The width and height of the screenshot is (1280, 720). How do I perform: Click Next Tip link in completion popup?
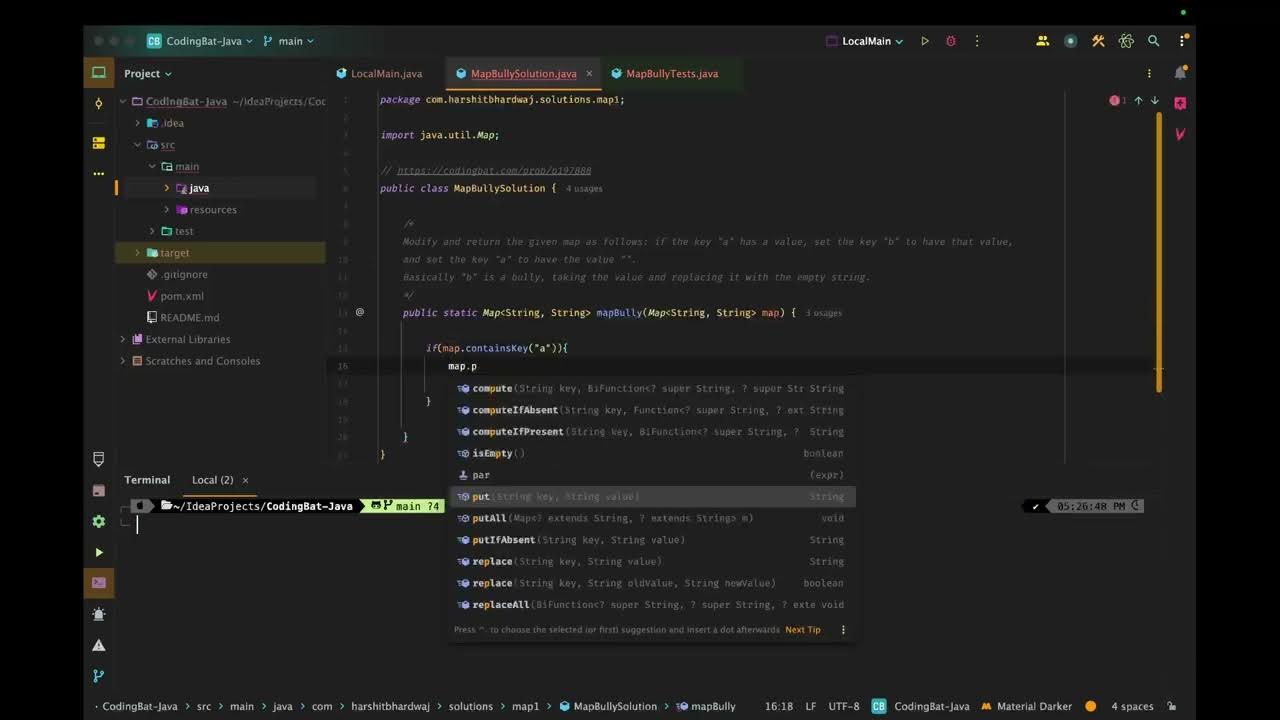(803, 630)
